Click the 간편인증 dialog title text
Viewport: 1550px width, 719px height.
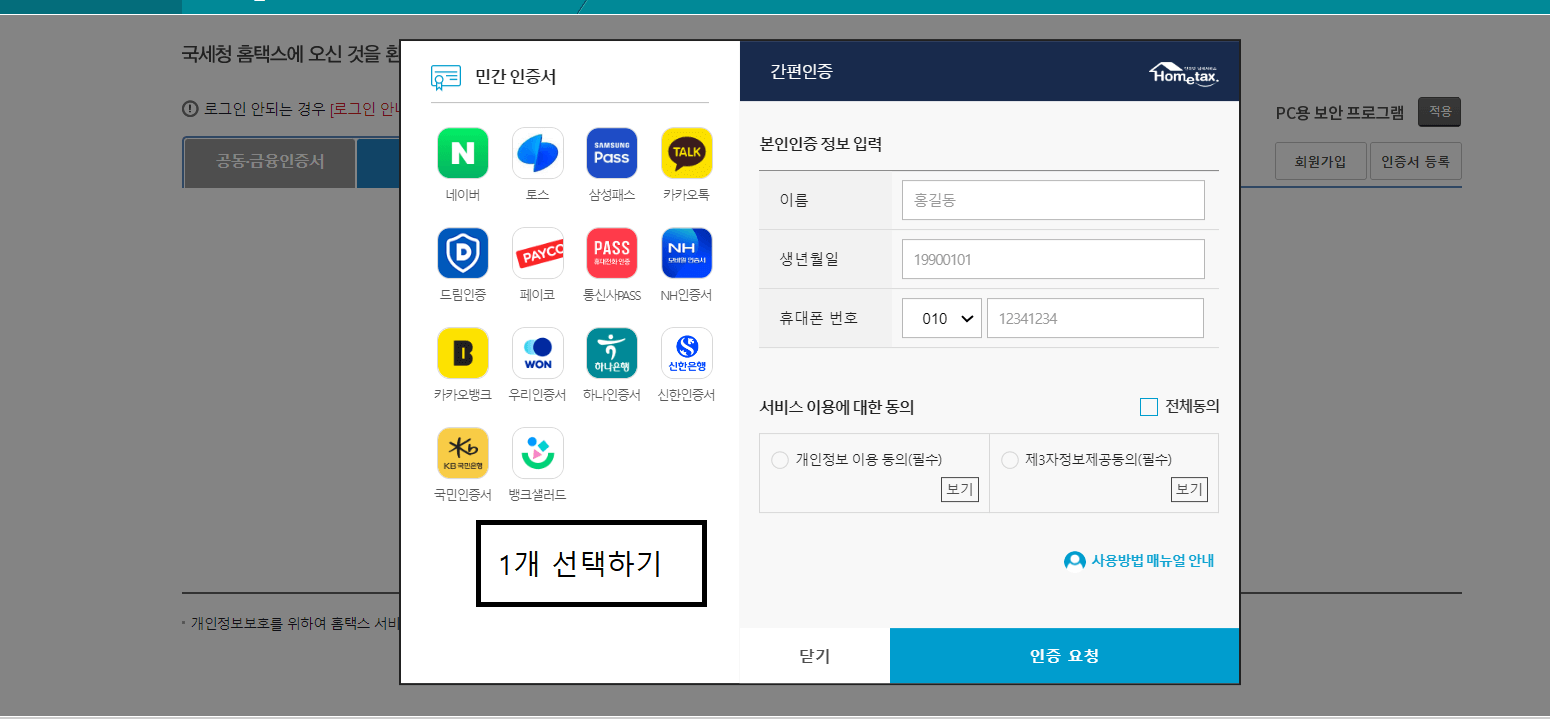click(801, 71)
